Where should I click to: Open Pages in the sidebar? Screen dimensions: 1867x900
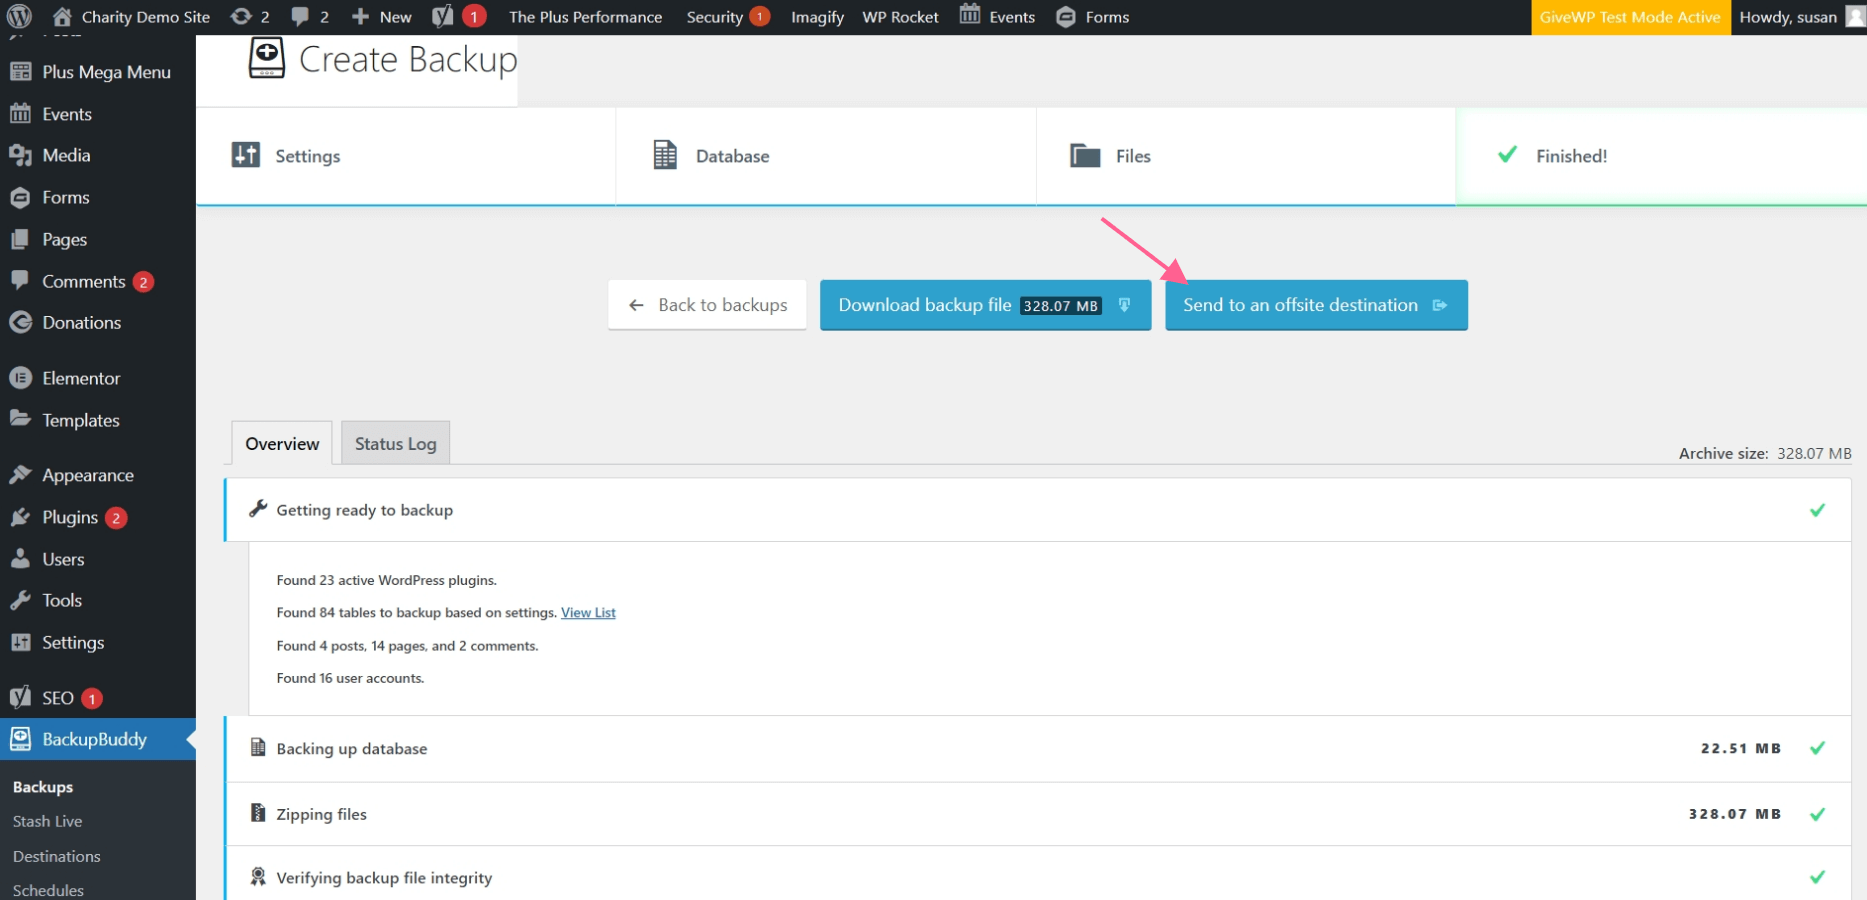click(98, 239)
